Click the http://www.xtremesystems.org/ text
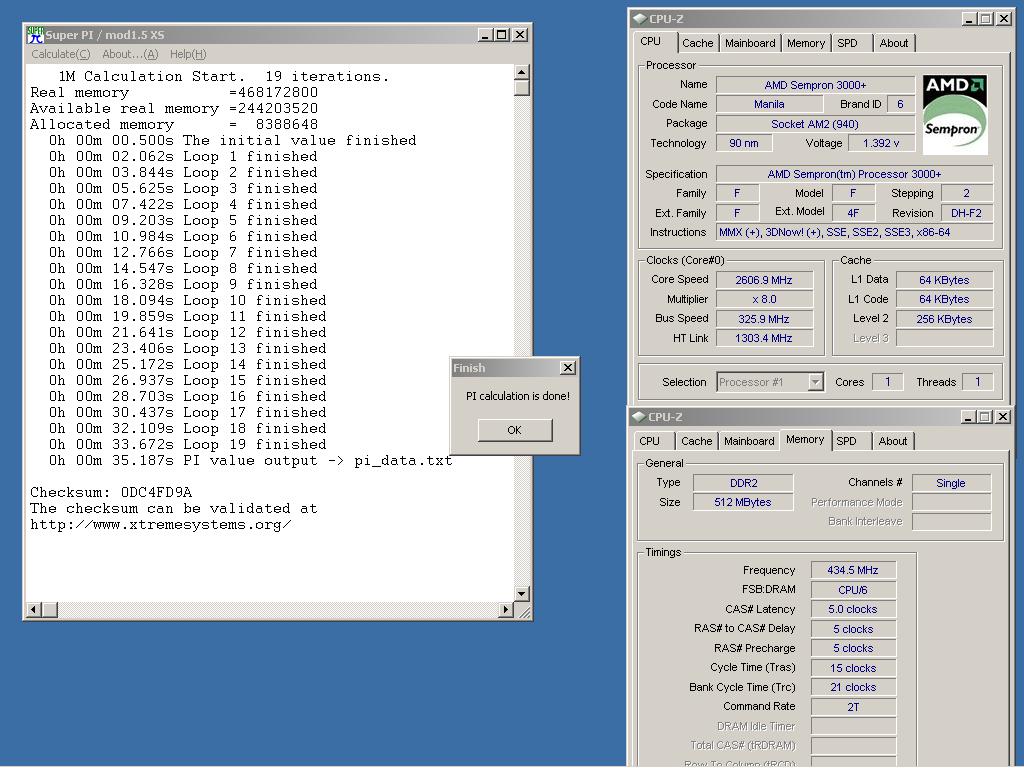This screenshot has width=1024, height=768. 161,524
